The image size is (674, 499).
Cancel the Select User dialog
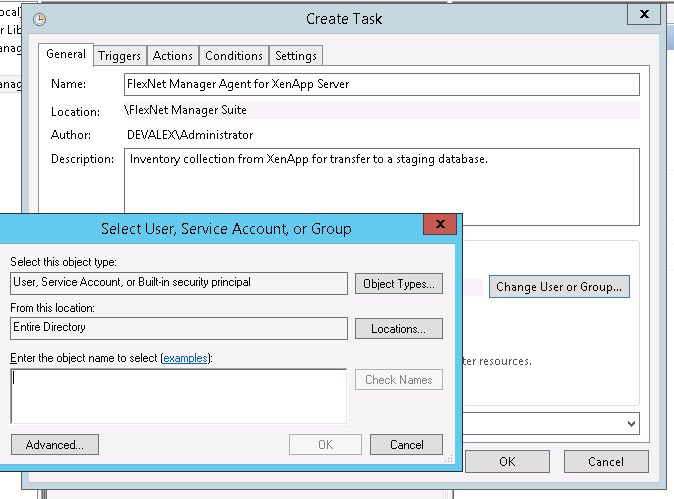406,445
